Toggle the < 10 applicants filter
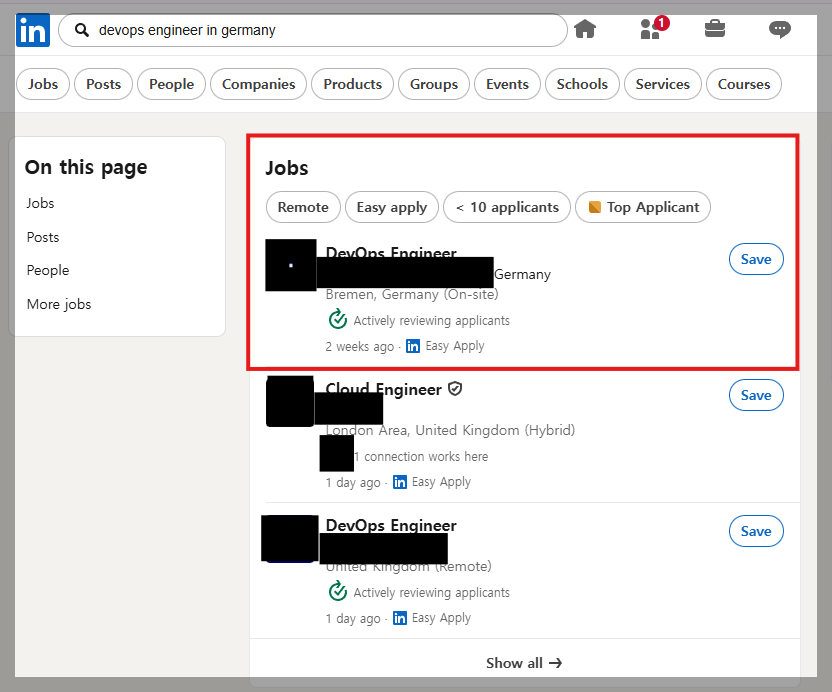Screen dimensions: 832x692 coord(507,207)
